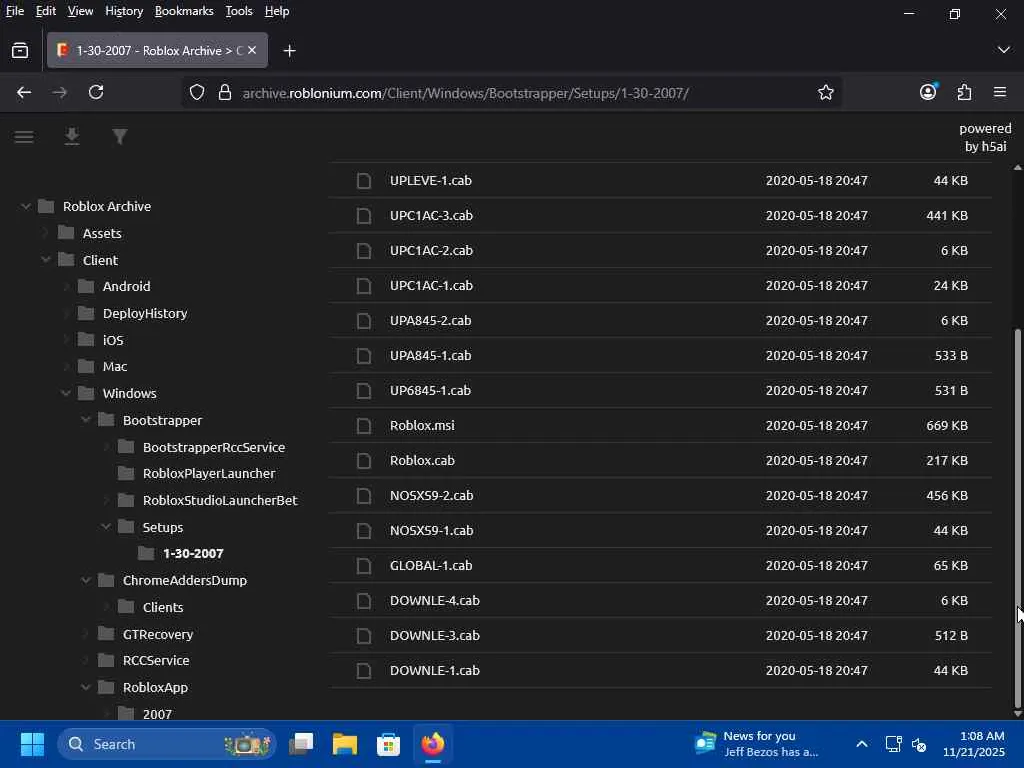Open File Explorer from taskbar
The height and width of the screenshot is (768, 1024).
345,744
